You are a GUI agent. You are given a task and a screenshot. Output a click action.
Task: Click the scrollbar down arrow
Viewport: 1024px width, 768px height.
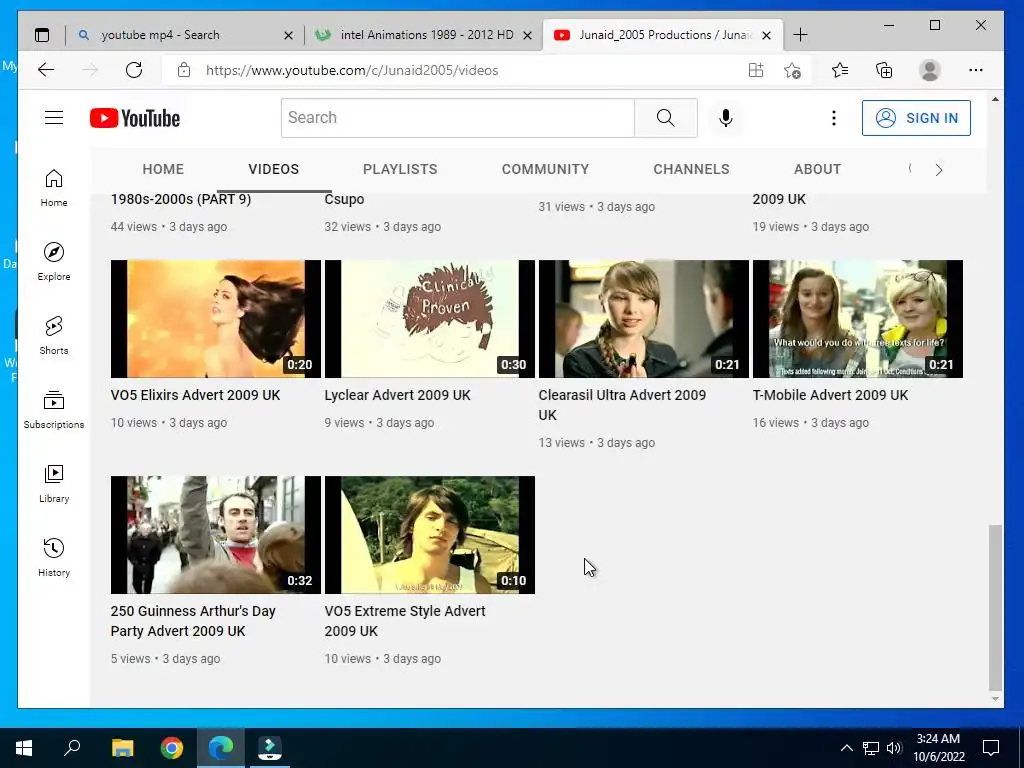(x=995, y=699)
